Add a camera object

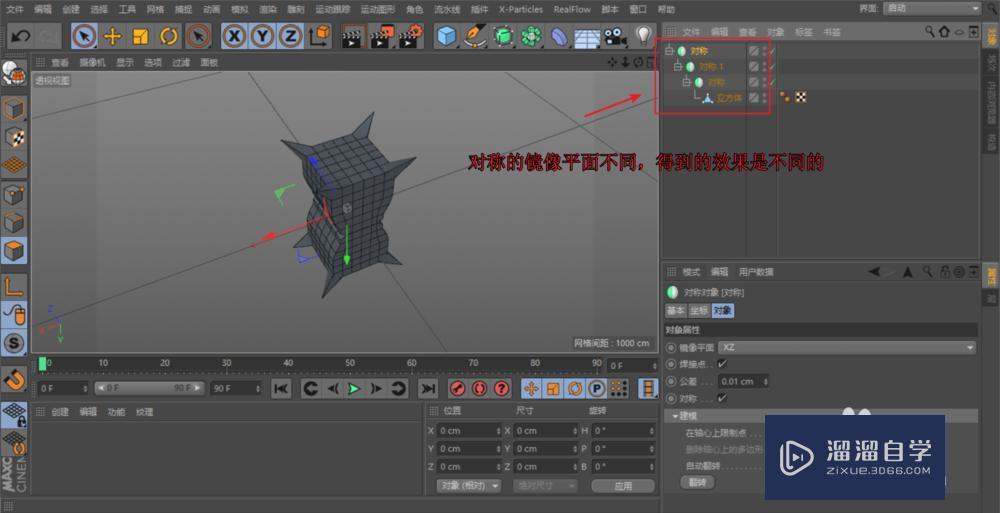click(x=615, y=36)
